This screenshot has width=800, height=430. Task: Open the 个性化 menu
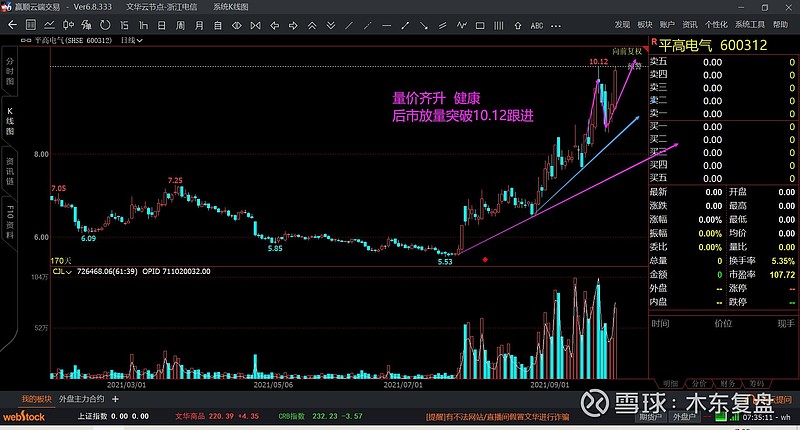(x=716, y=24)
